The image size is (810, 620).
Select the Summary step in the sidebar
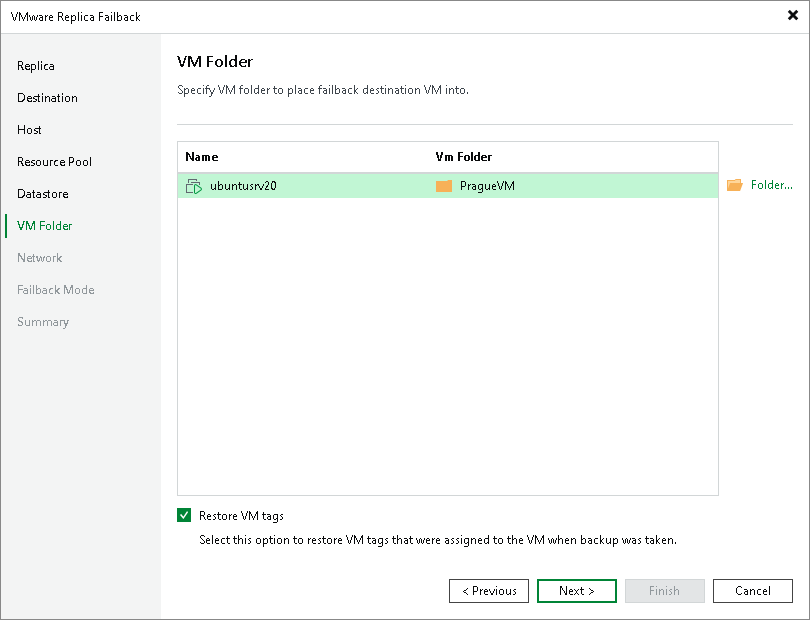point(43,322)
